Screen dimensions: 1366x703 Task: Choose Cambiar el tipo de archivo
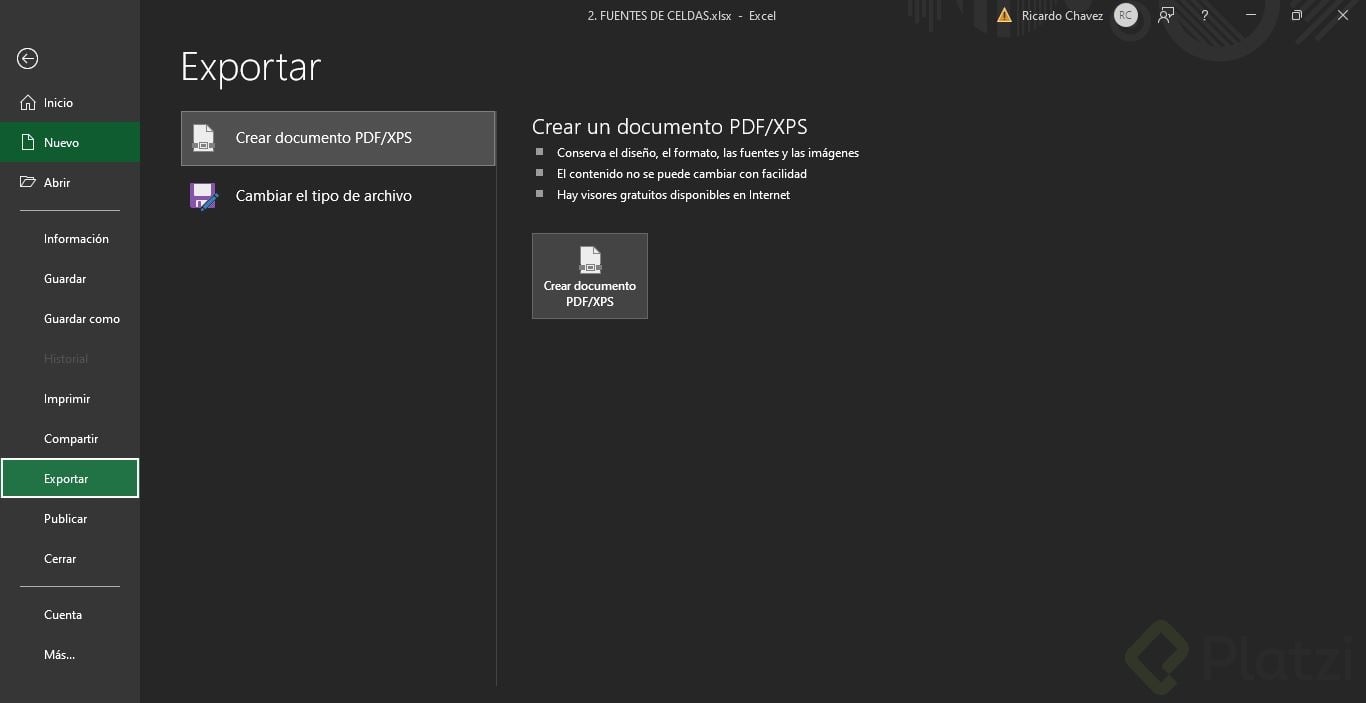click(x=338, y=196)
